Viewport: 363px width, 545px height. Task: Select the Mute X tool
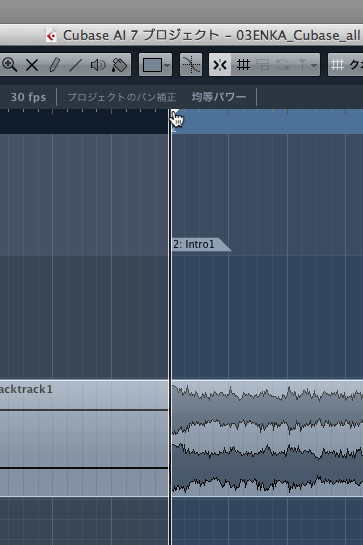click(x=32, y=65)
